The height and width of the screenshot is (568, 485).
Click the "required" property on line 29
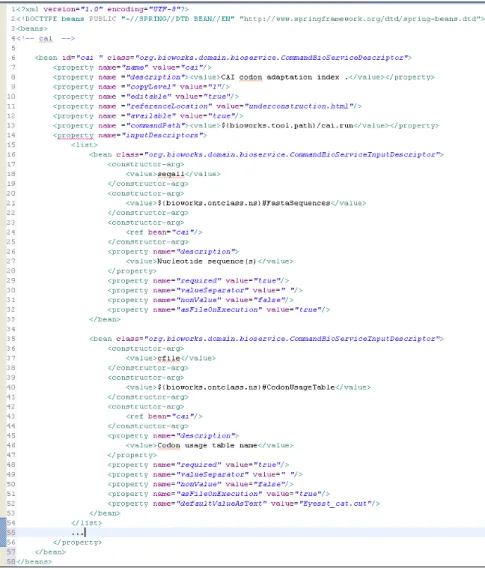pos(198,281)
